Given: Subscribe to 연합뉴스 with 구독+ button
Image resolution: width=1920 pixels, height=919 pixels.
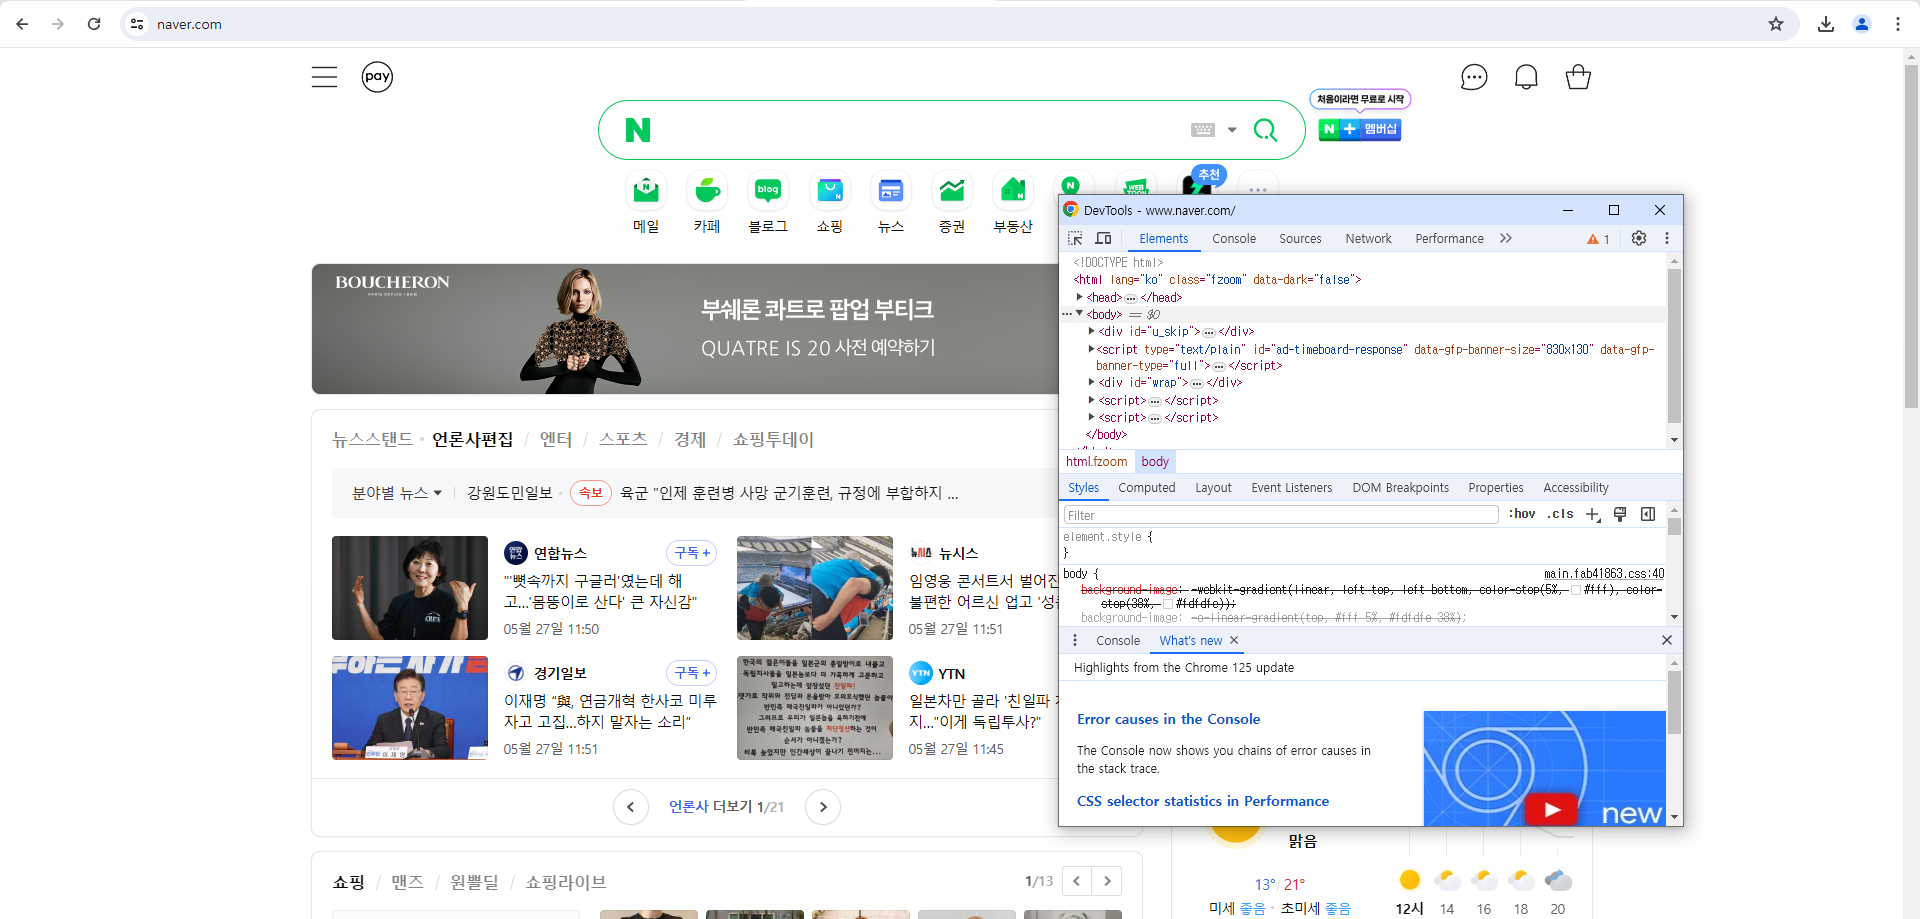Looking at the screenshot, I should coord(692,553).
